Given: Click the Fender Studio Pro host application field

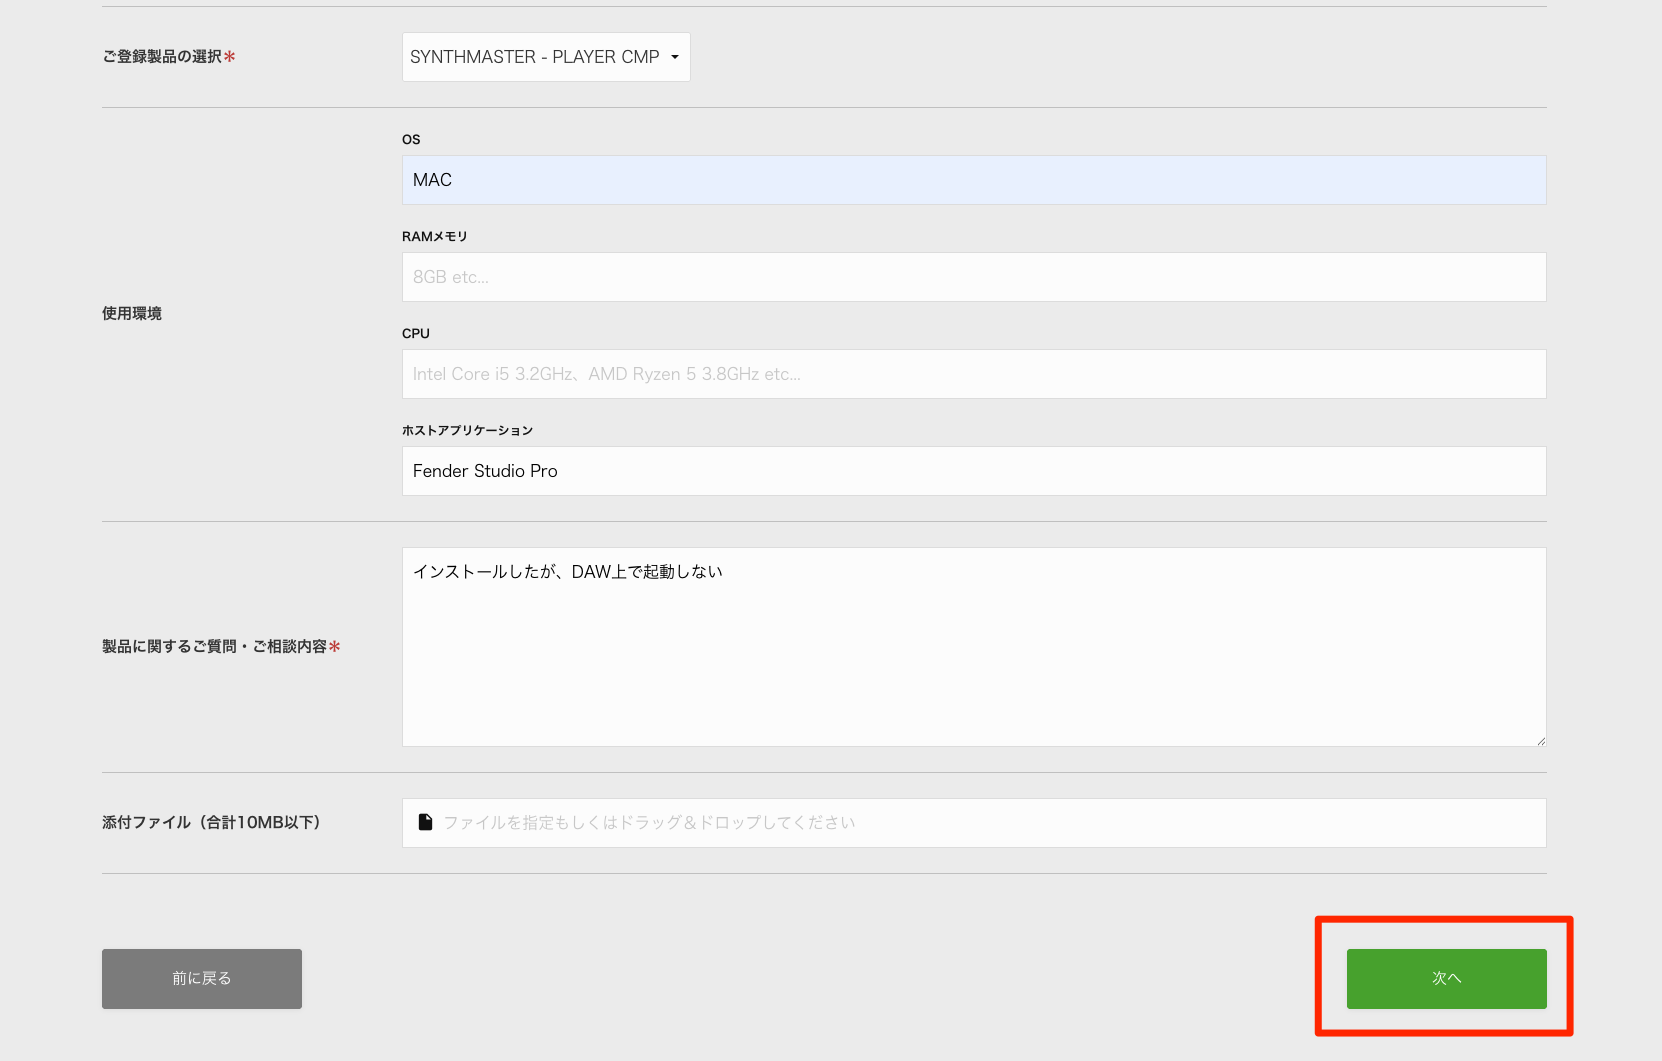Looking at the screenshot, I should (974, 471).
